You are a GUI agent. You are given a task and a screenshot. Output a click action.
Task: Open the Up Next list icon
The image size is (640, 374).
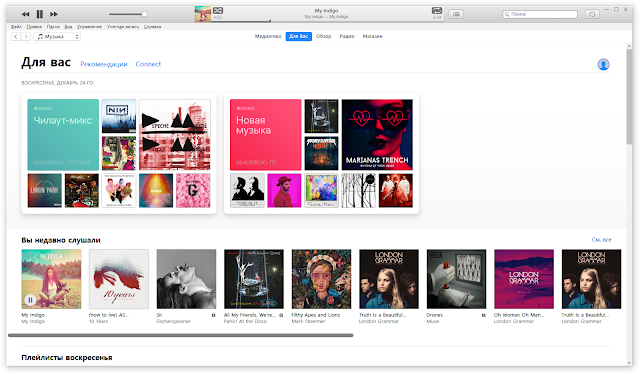click(456, 14)
